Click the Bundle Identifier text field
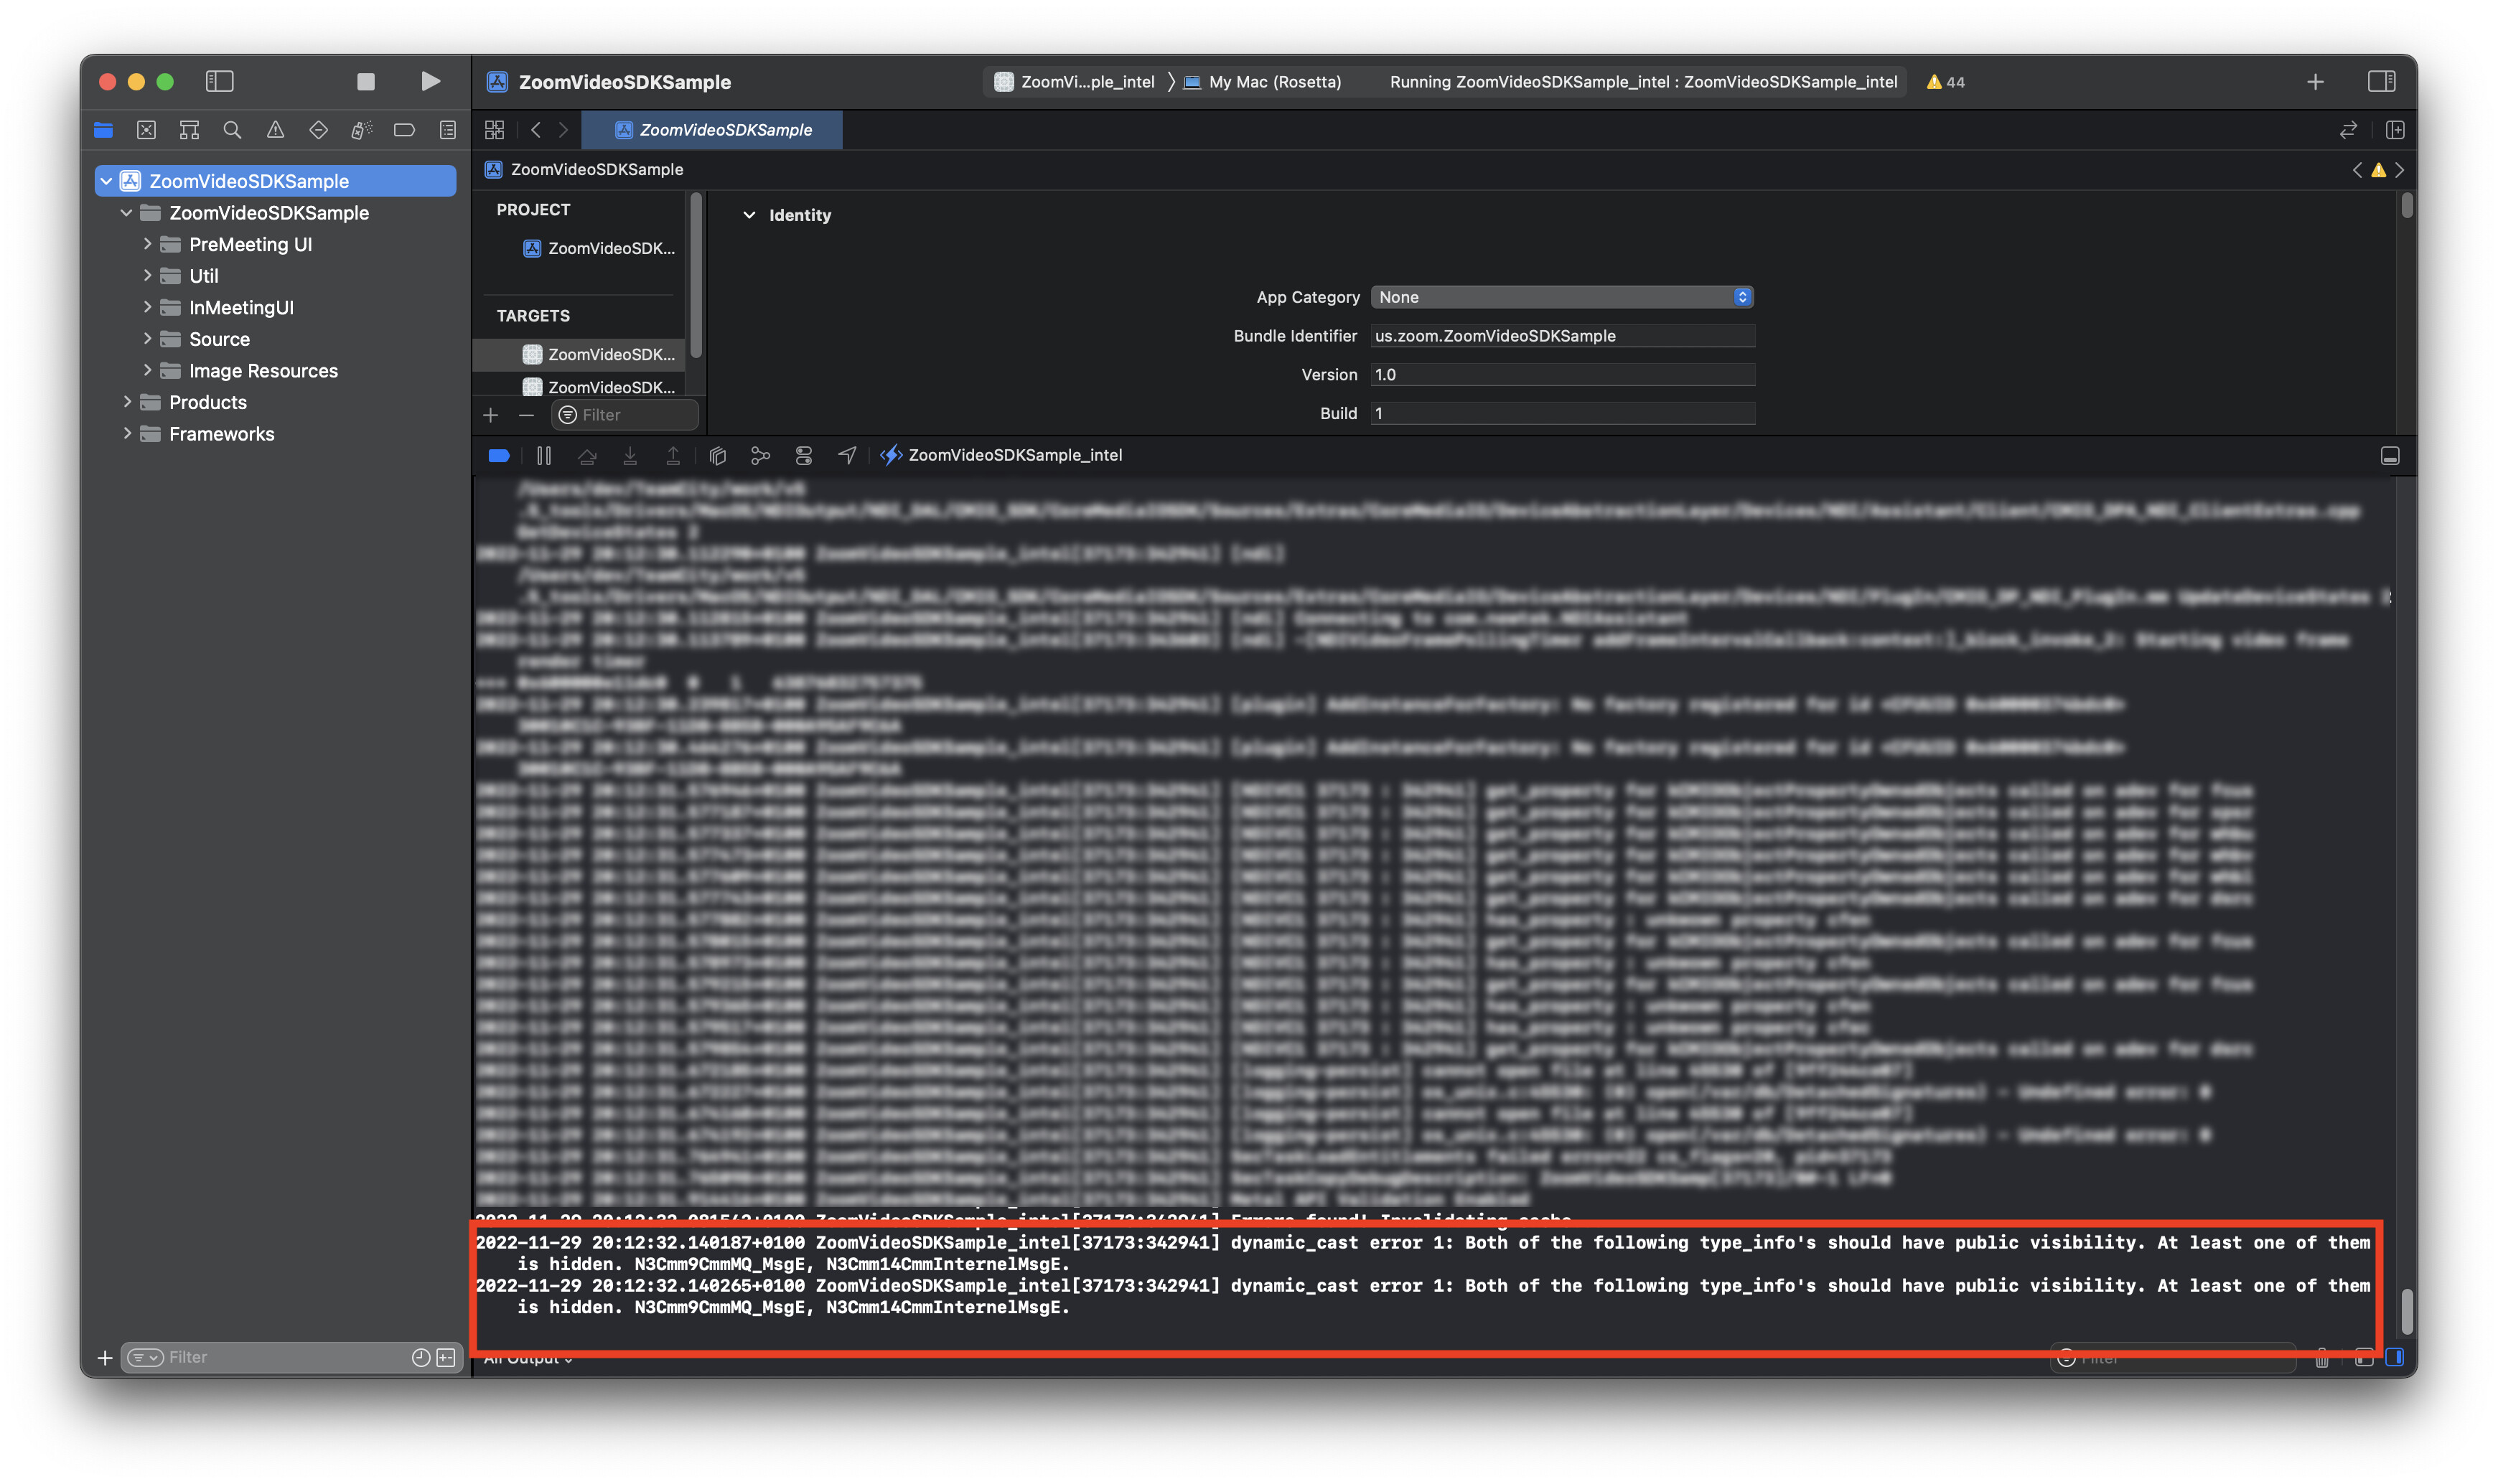 pyautogui.click(x=1562, y=336)
